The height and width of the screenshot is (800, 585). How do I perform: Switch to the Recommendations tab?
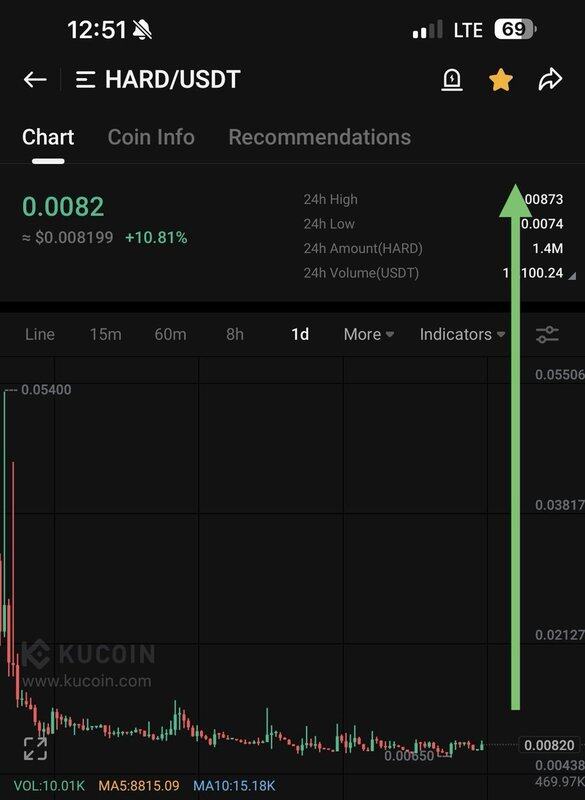(x=320, y=137)
